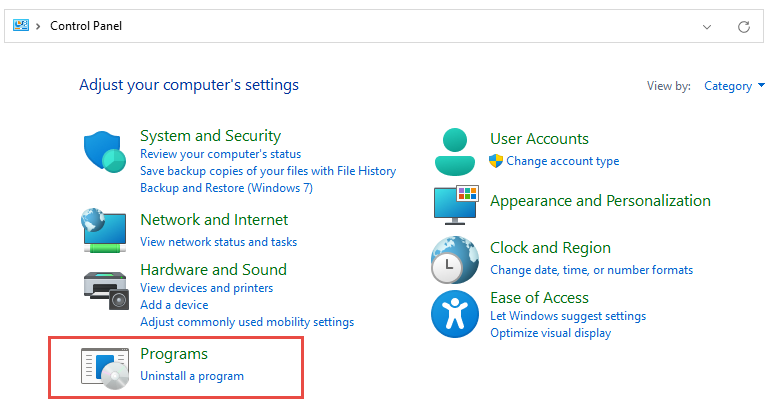Open the Programs category heading
Image resolution: width=773 pixels, height=417 pixels.
tap(174, 354)
